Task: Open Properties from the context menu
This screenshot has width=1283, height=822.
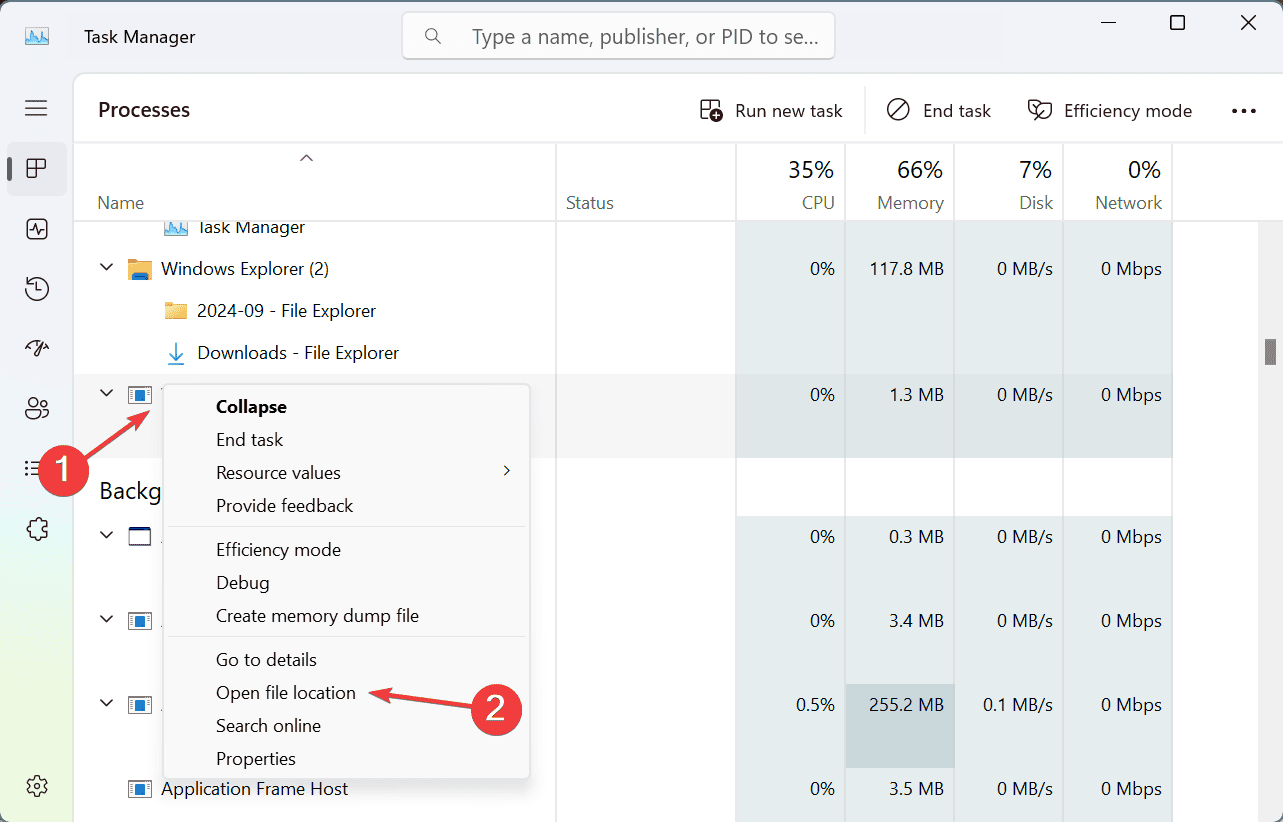Action: (x=346, y=759)
